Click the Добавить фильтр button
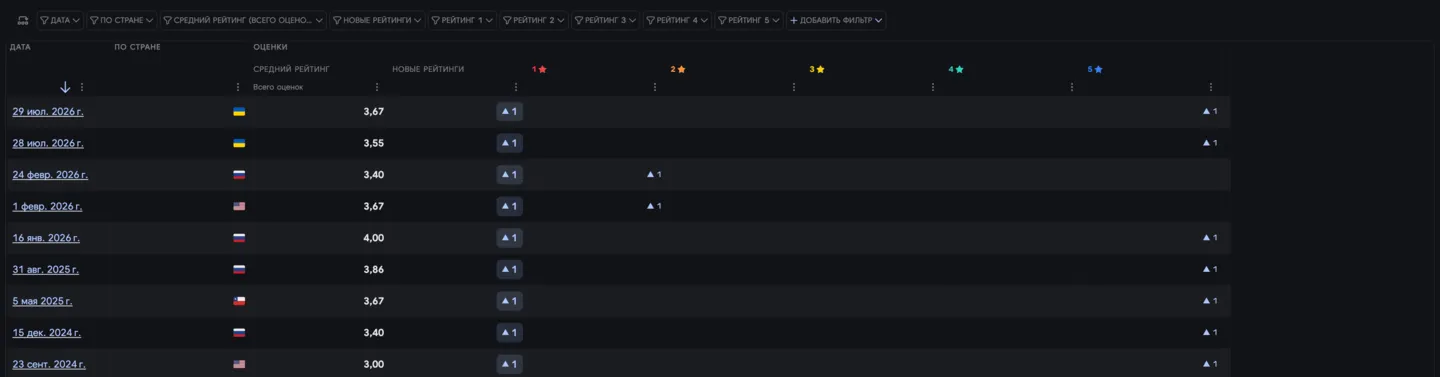Screen dimensions: 1440x377 tap(836, 20)
